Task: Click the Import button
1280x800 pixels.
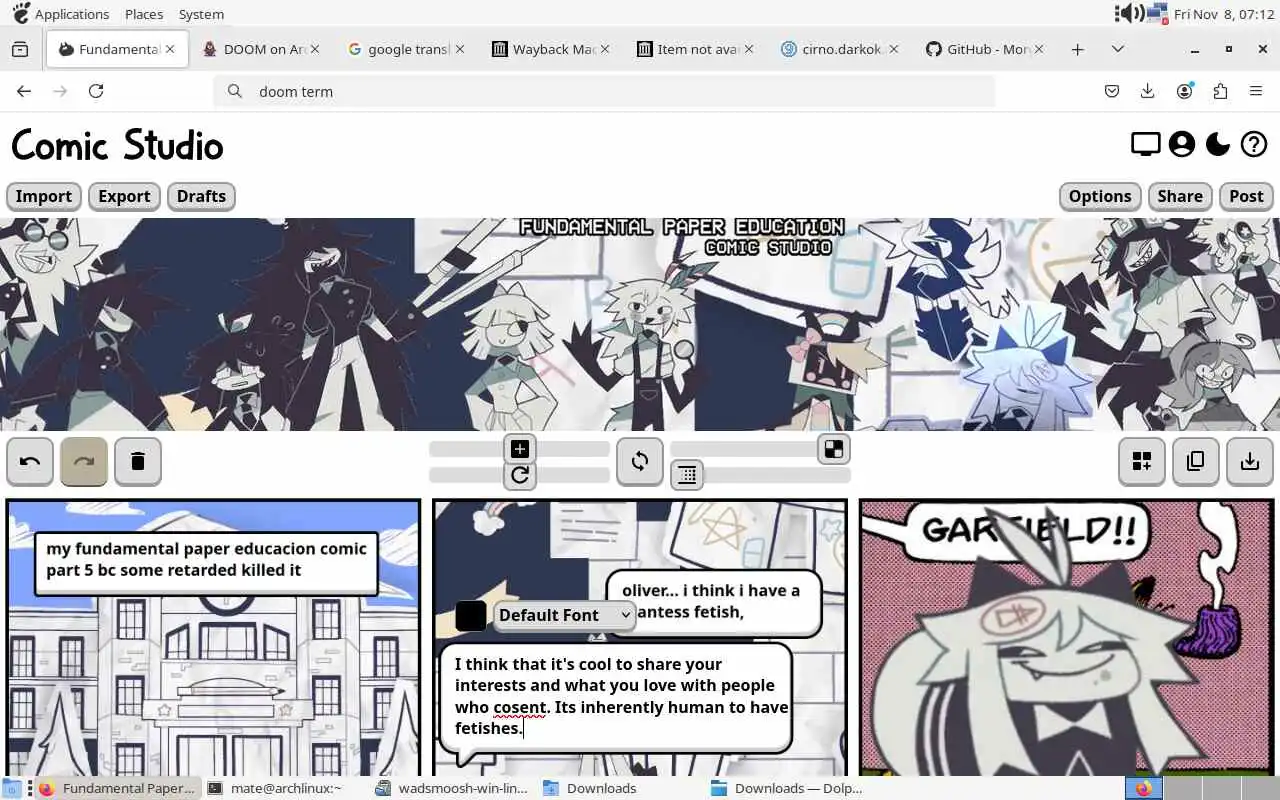Action: pos(44,196)
